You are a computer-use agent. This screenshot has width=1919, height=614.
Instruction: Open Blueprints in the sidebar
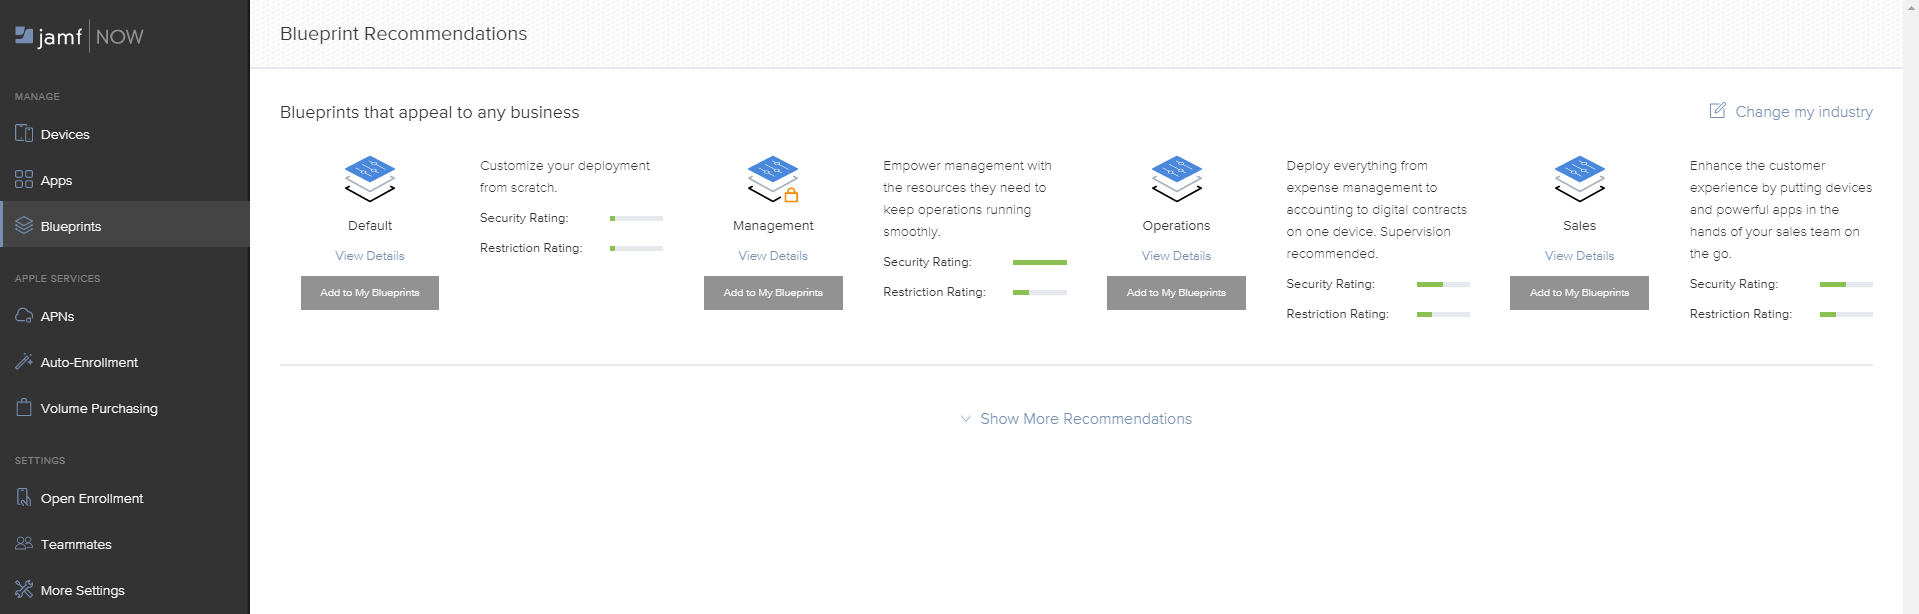point(71,226)
